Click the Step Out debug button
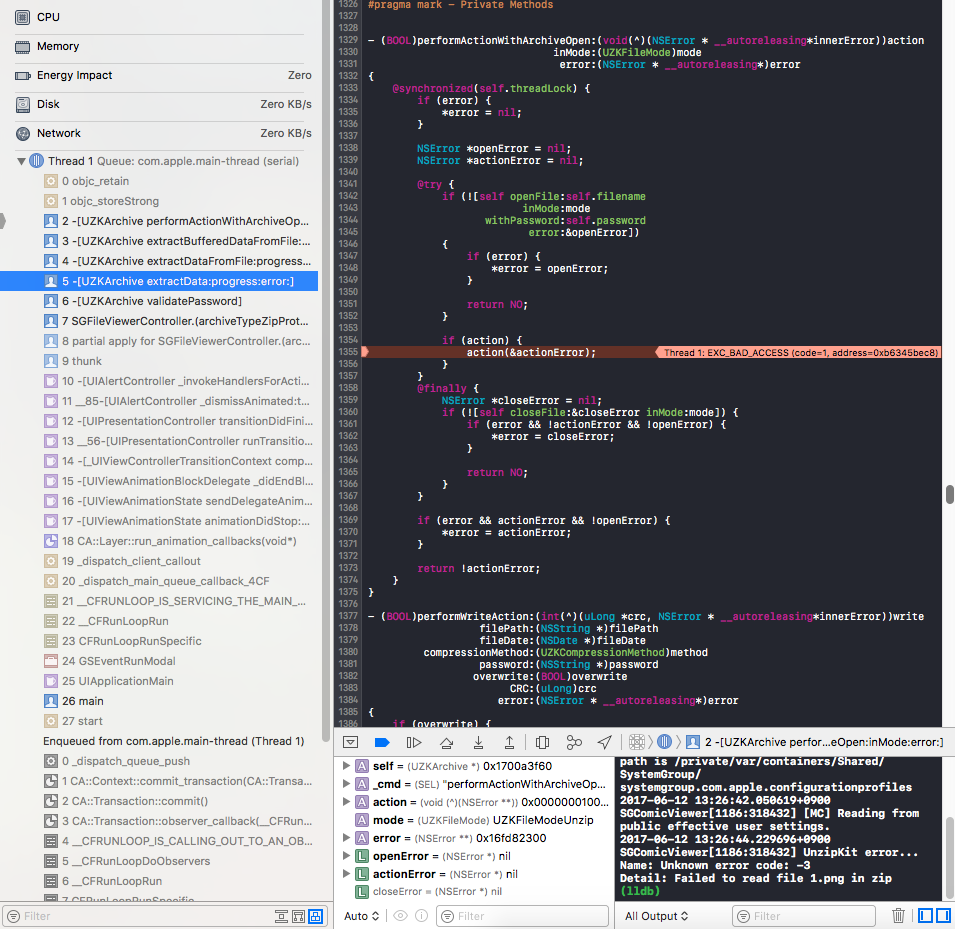The image size is (955, 929). coord(509,742)
